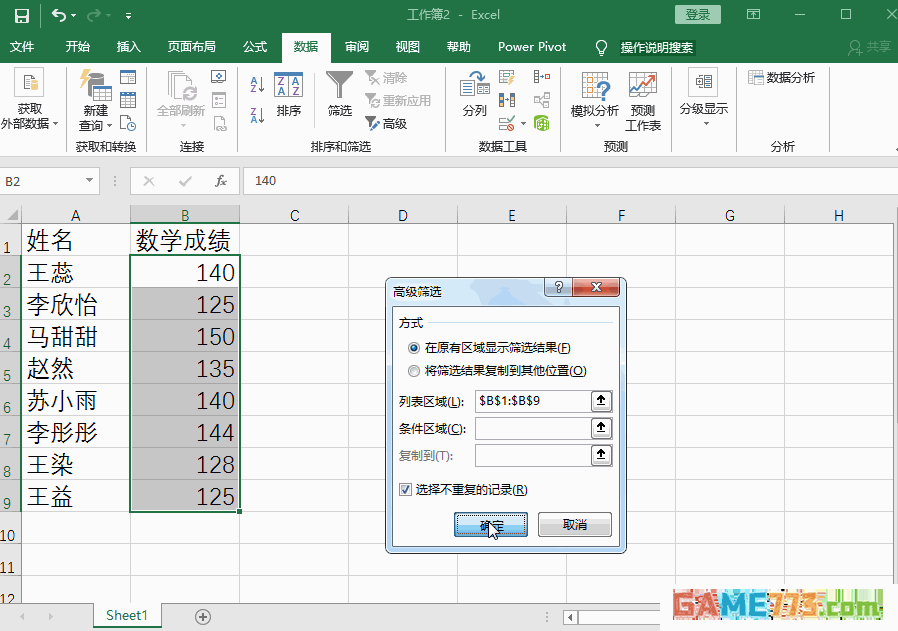Click the 取消 button in the dialog
The width and height of the screenshot is (898, 631).
pyautogui.click(x=574, y=525)
